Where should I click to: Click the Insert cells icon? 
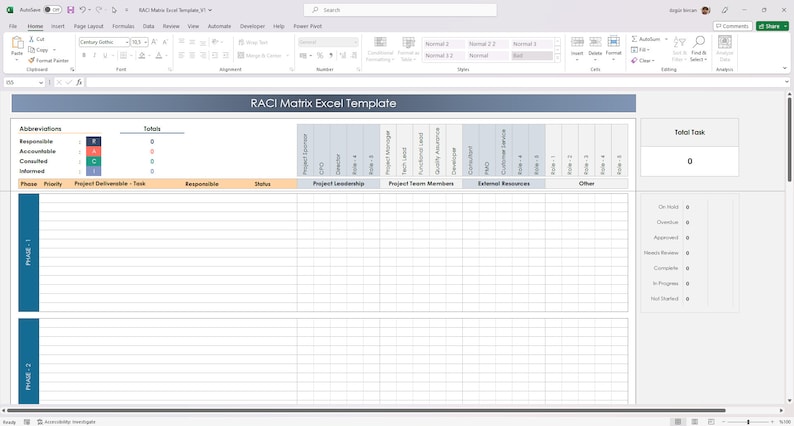pyautogui.click(x=577, y=42)
